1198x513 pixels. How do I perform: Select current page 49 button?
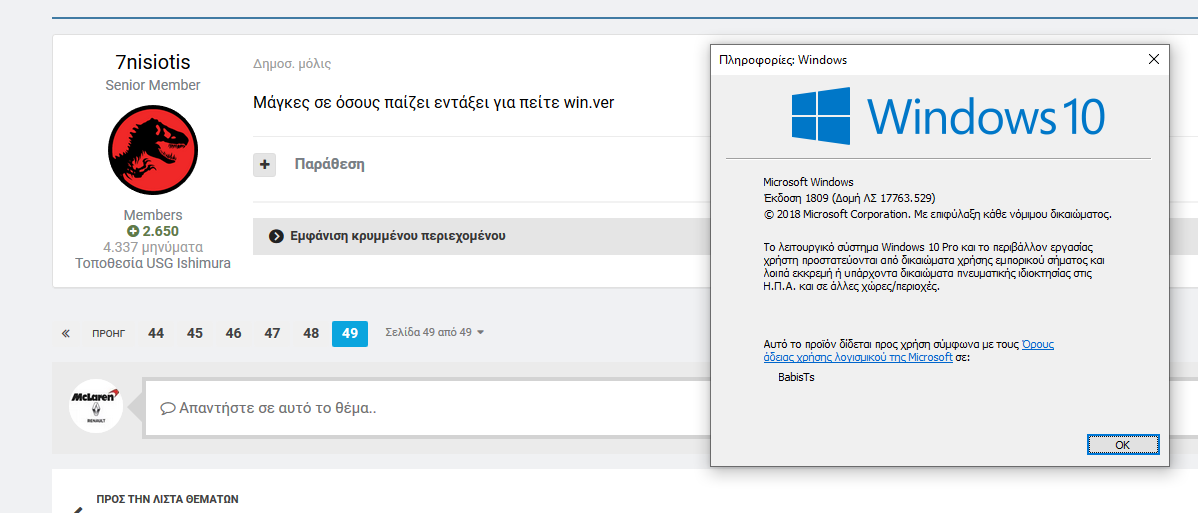point(350,333)
